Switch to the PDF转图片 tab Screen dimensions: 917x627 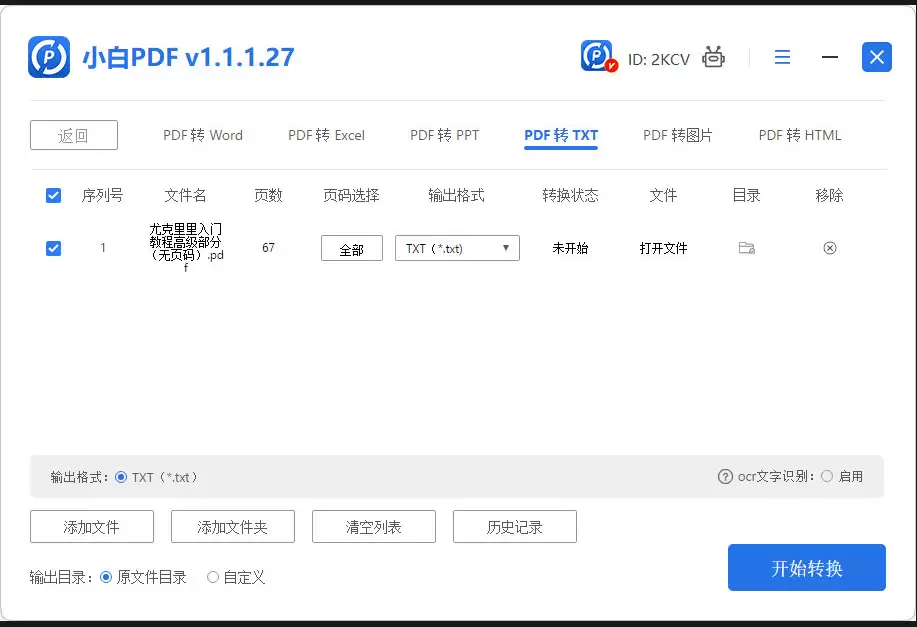tap(678, 135)
